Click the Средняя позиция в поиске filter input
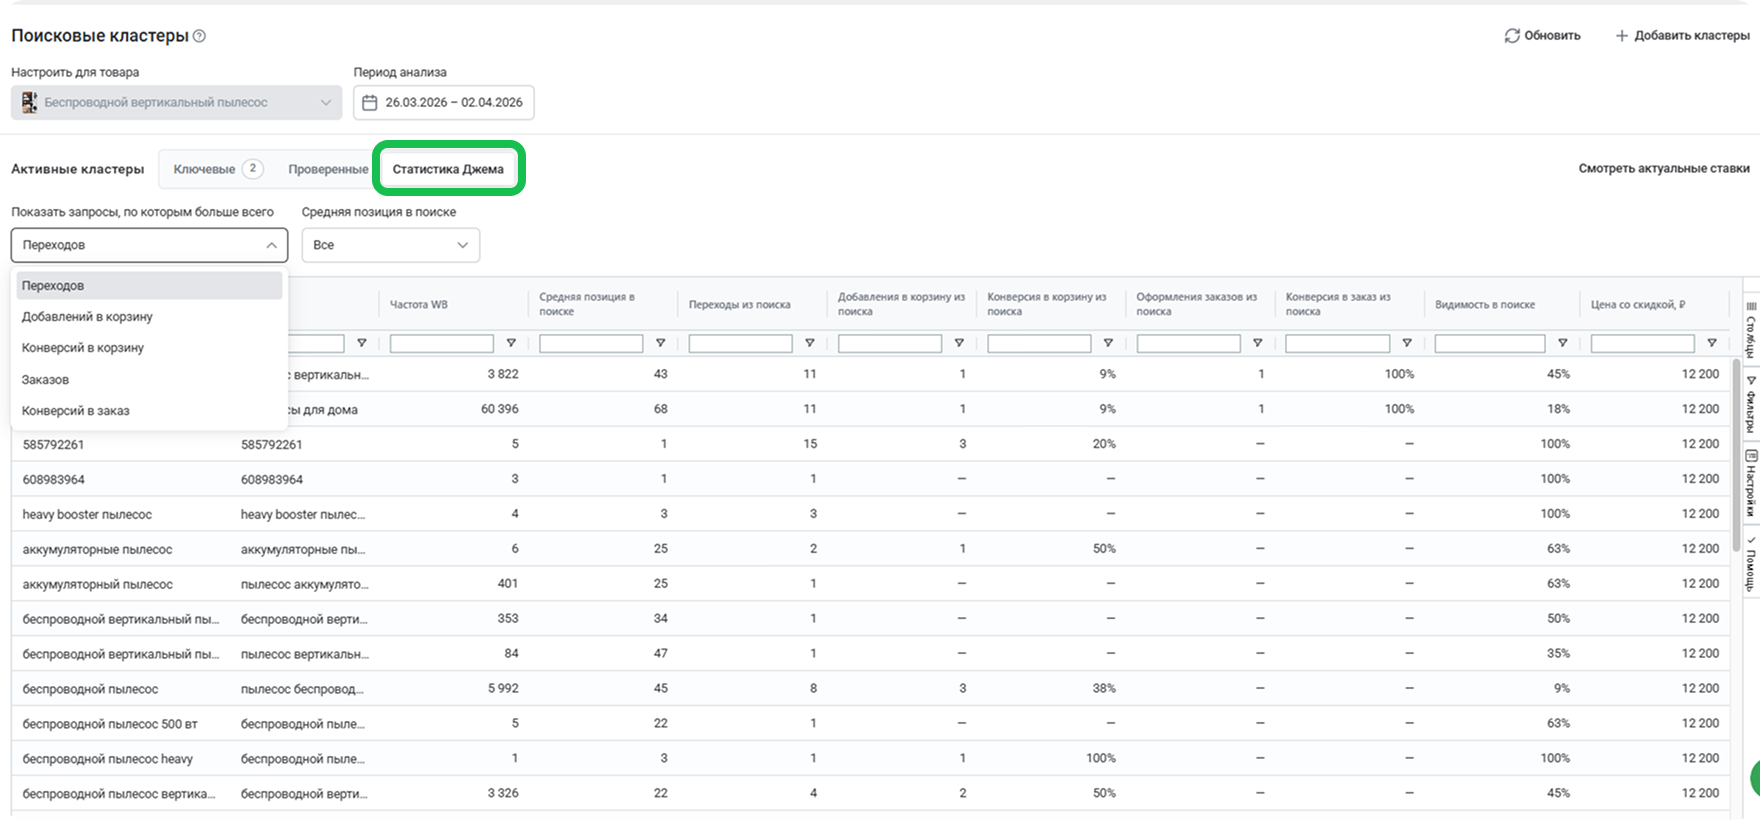Image resolution: width=1760 pixels, height=820 pixels. [590, 344]
